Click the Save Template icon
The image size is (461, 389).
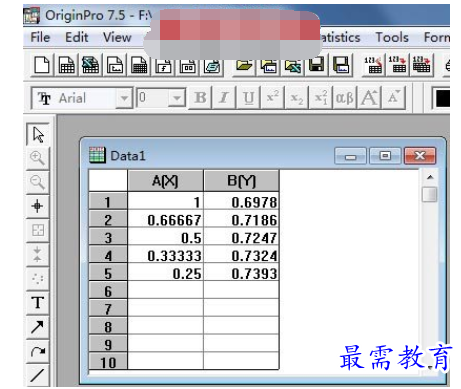341,65
